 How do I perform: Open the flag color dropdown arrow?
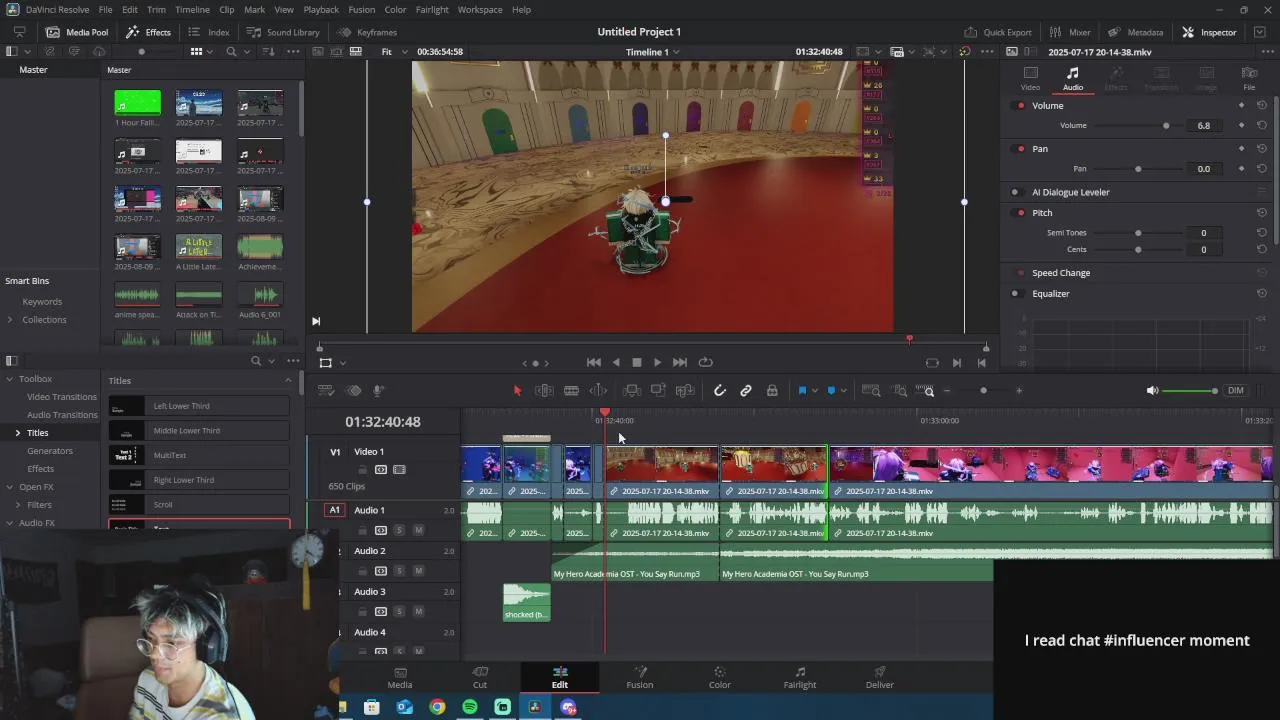pos(815,391)
